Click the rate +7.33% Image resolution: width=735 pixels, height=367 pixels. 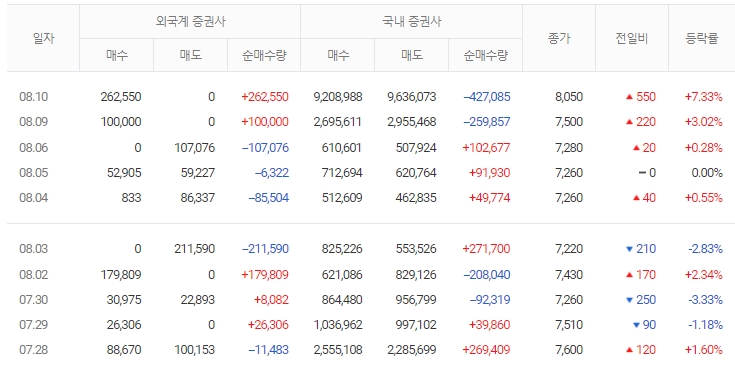point(704,97)
